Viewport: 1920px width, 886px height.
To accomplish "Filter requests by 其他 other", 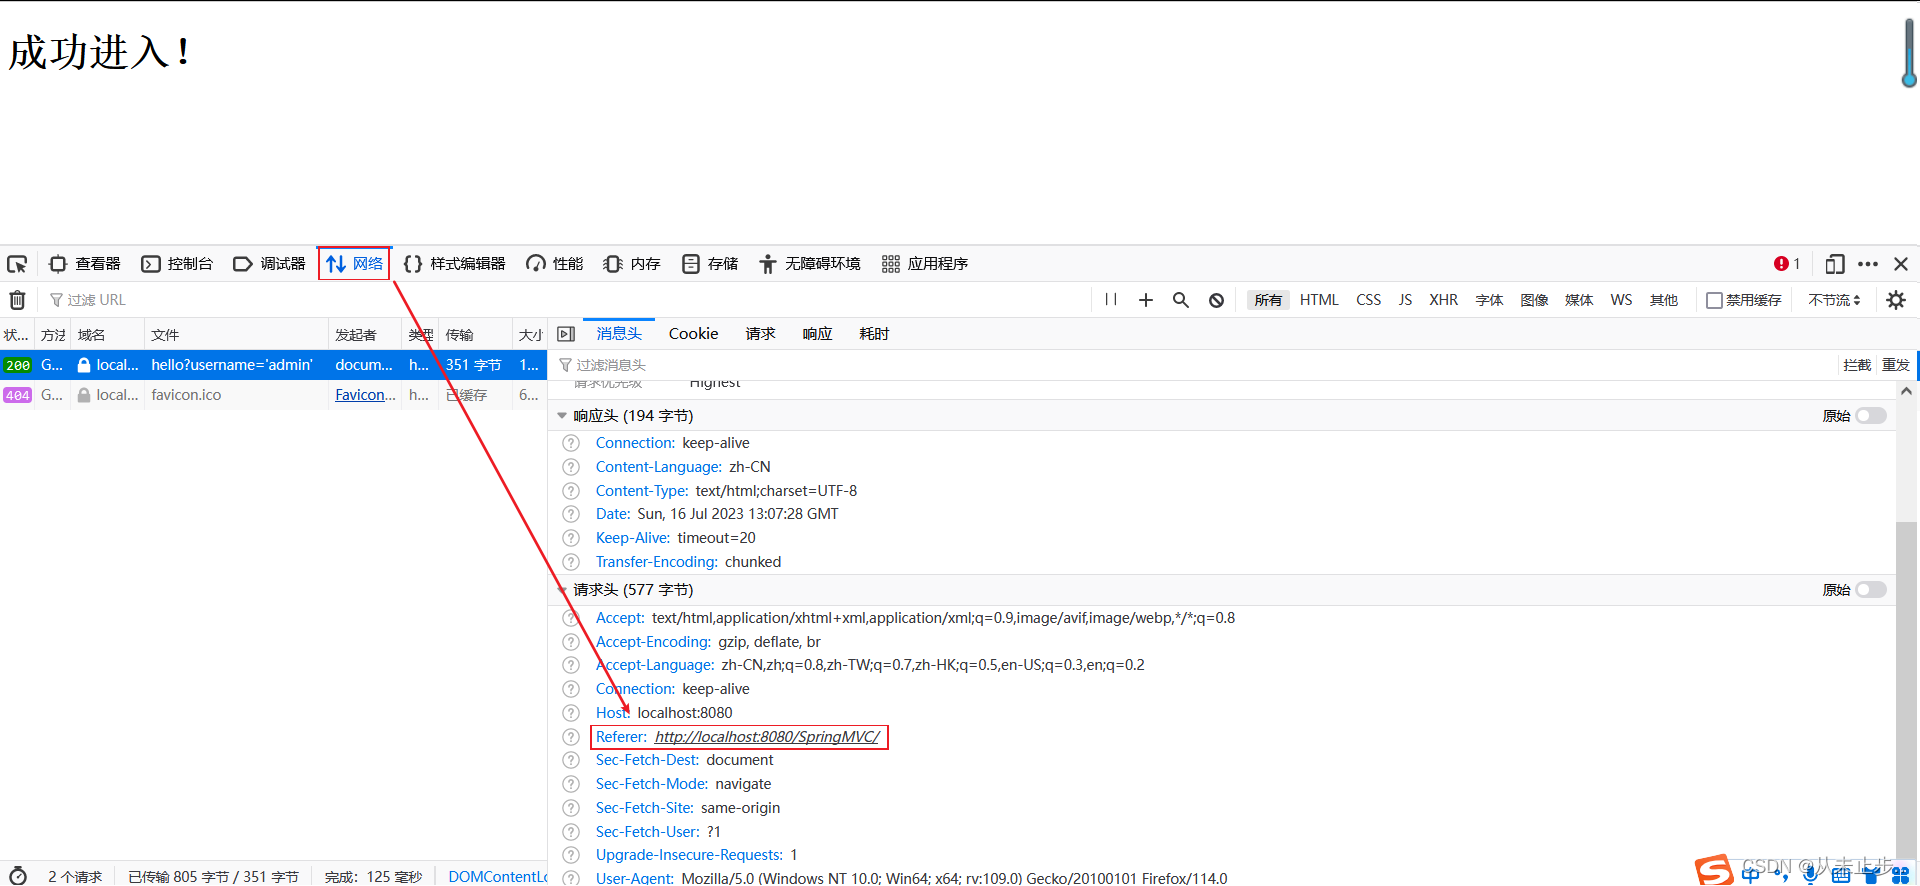I will tap(1664, 300).
